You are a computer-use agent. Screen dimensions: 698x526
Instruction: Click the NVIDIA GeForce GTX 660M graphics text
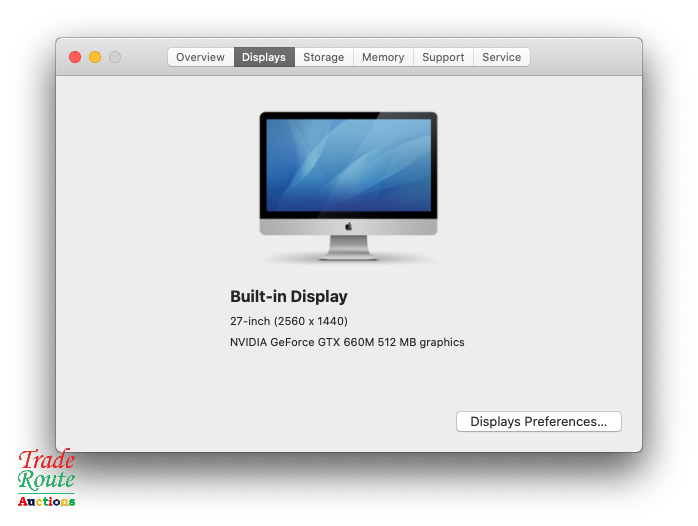[x=347, y=342]
